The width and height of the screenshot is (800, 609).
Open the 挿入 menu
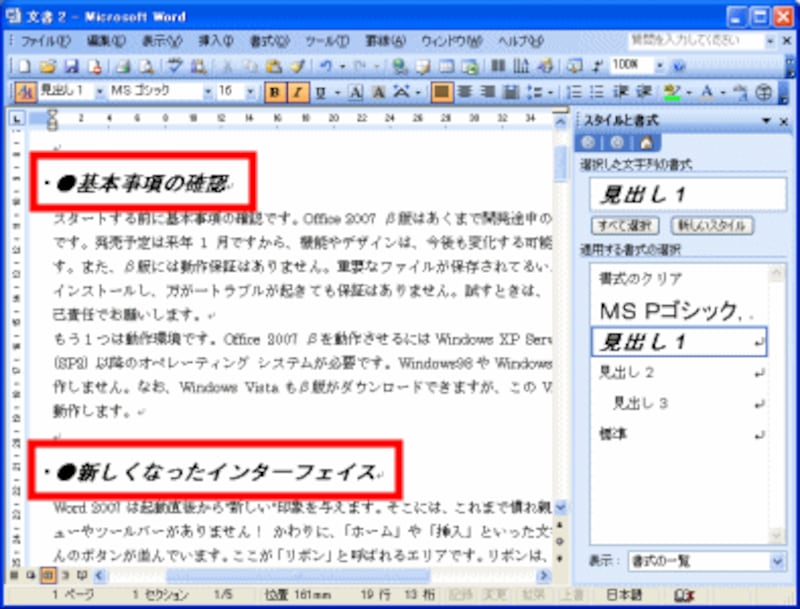point(215,41)
